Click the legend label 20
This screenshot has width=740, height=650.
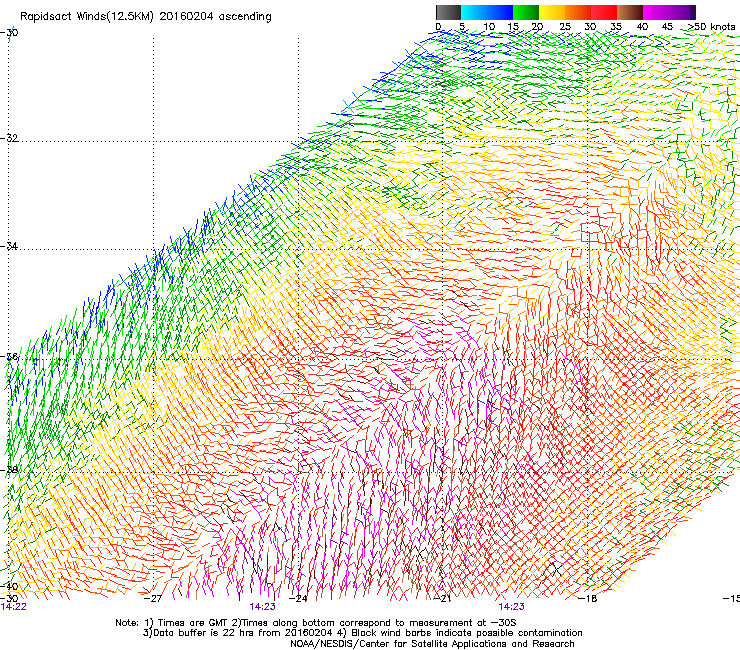[x=537, y=26]
